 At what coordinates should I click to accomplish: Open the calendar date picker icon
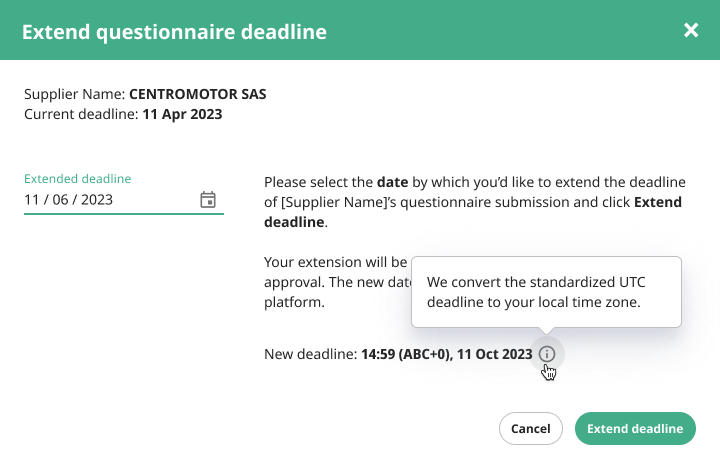point(208,200)
